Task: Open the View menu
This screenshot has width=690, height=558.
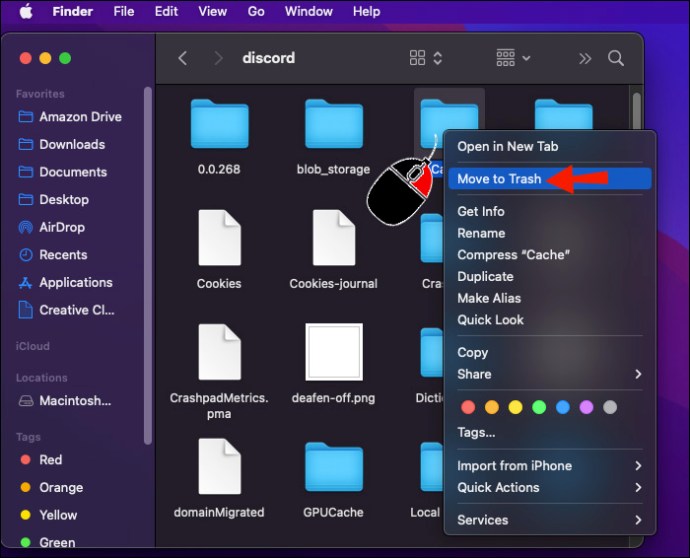Action: tap(213, 11)
